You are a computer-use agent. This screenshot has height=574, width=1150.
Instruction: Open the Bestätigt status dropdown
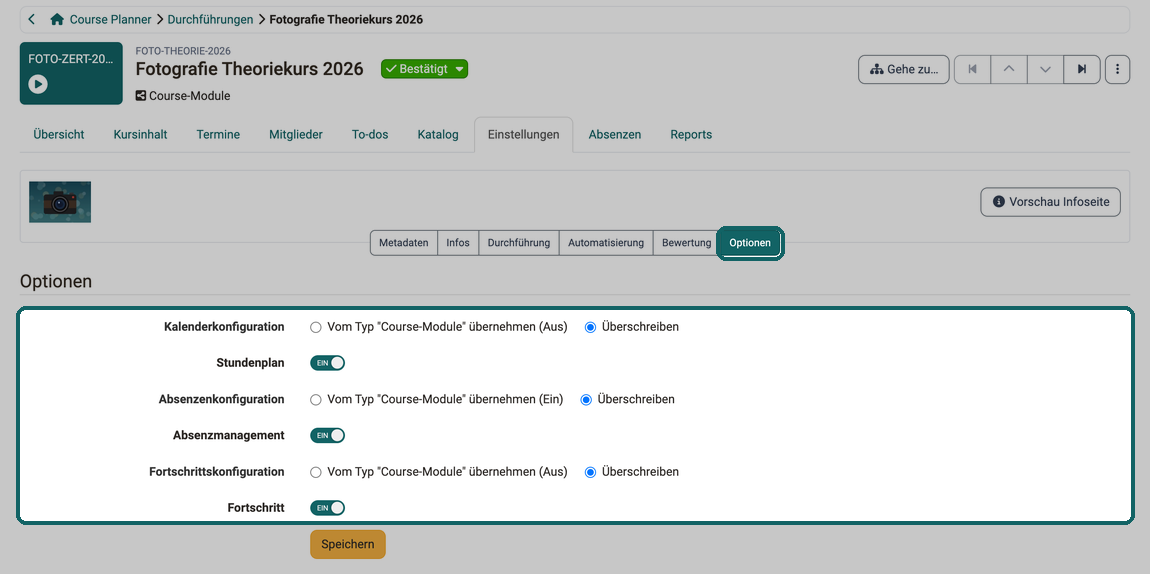click(x=424, y=69)
